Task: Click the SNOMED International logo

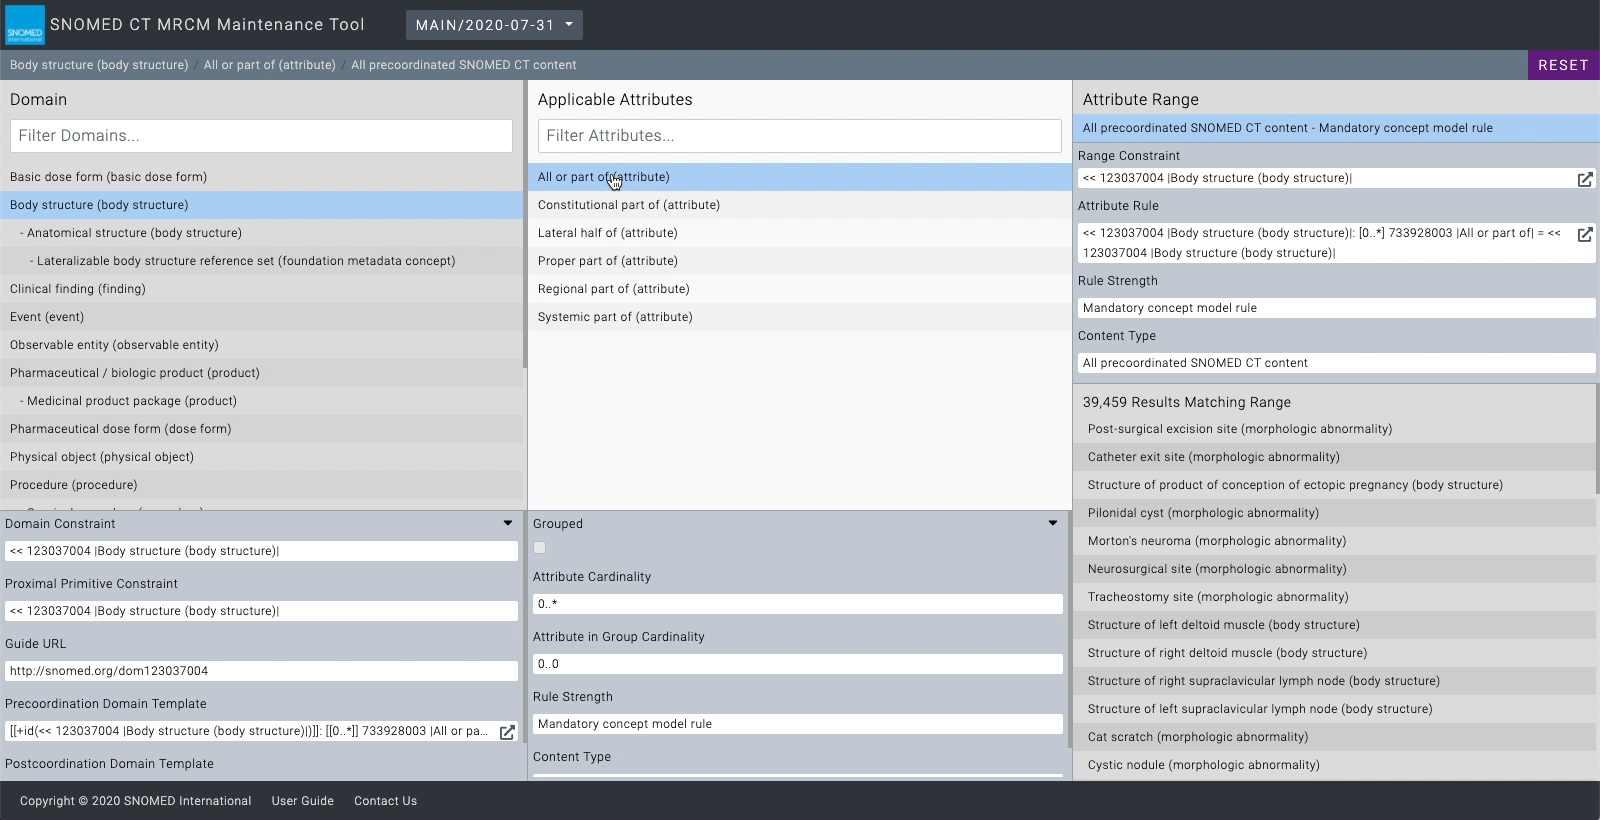Action: pos(25,25)
